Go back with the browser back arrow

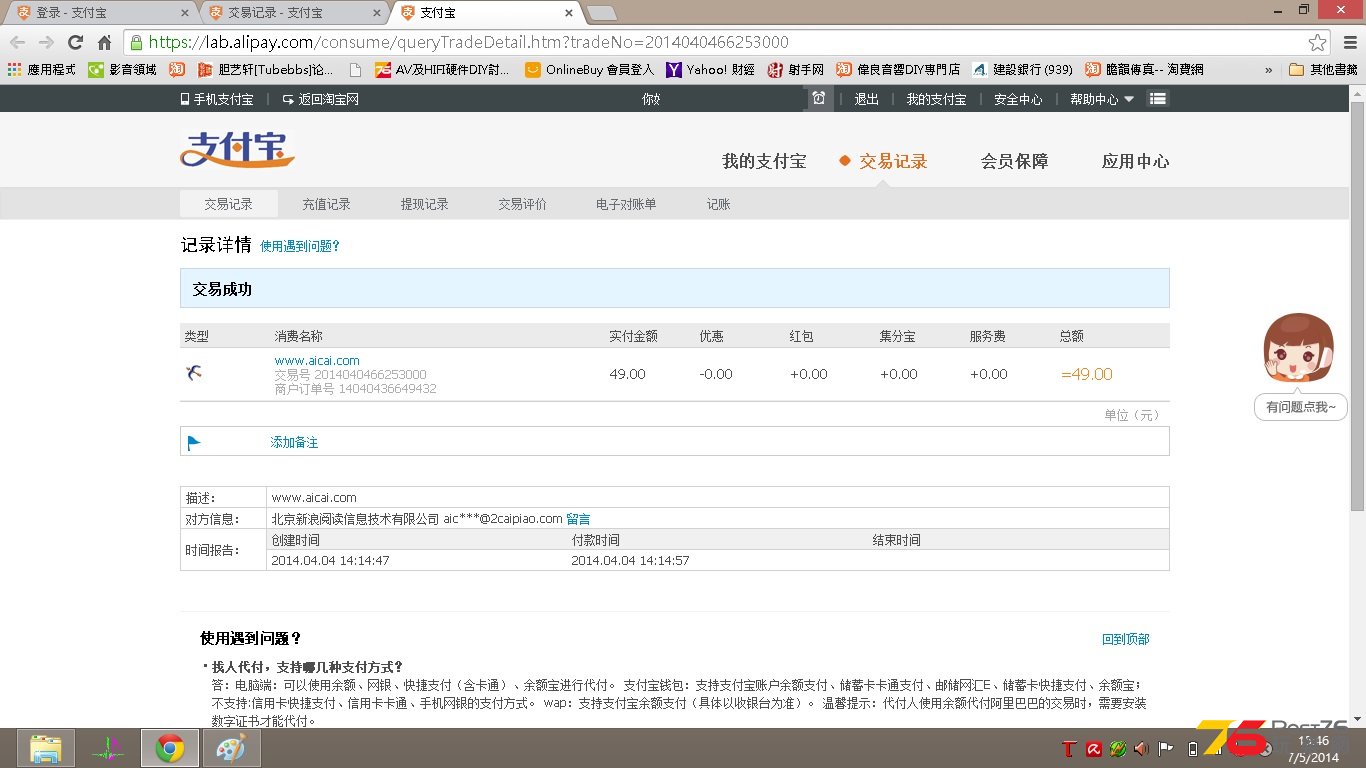pyautogui.click(x=17, y=42)
